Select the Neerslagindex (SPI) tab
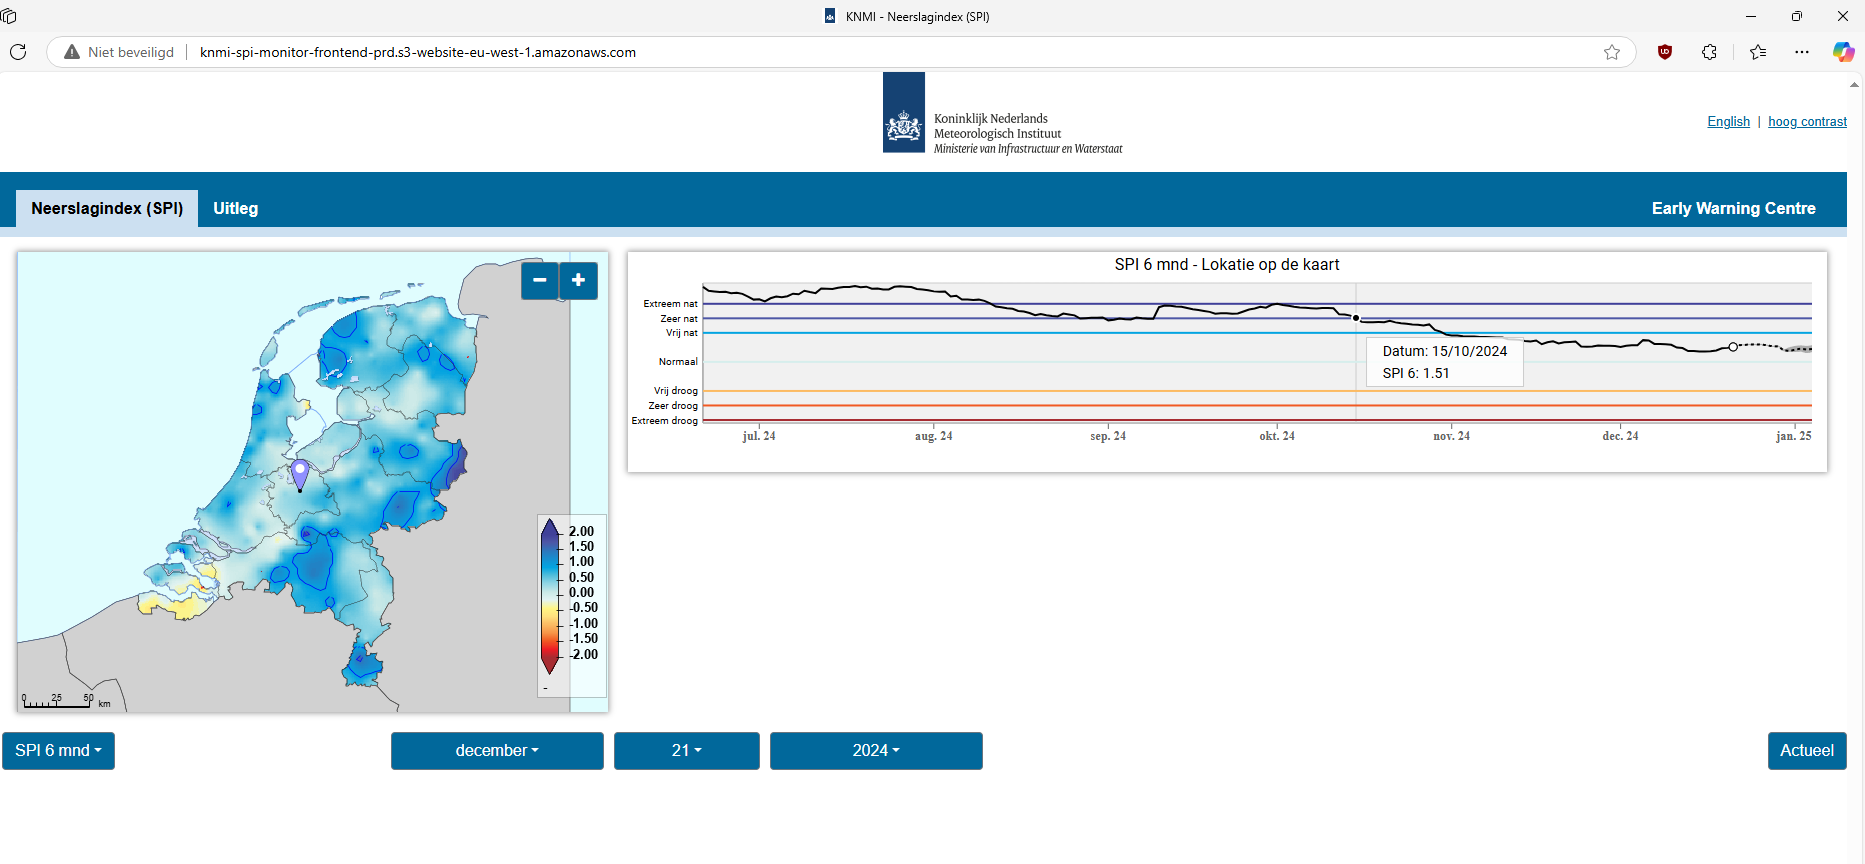The image size is (1865, 864). coord(107,208)
